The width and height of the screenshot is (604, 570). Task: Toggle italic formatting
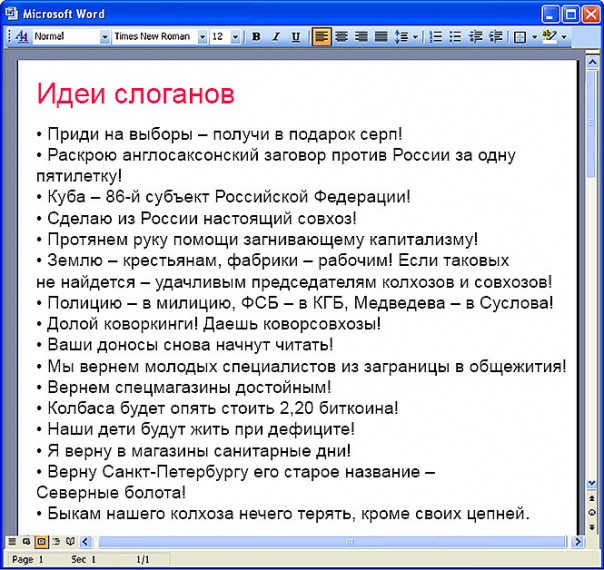[x=275, y=37]
